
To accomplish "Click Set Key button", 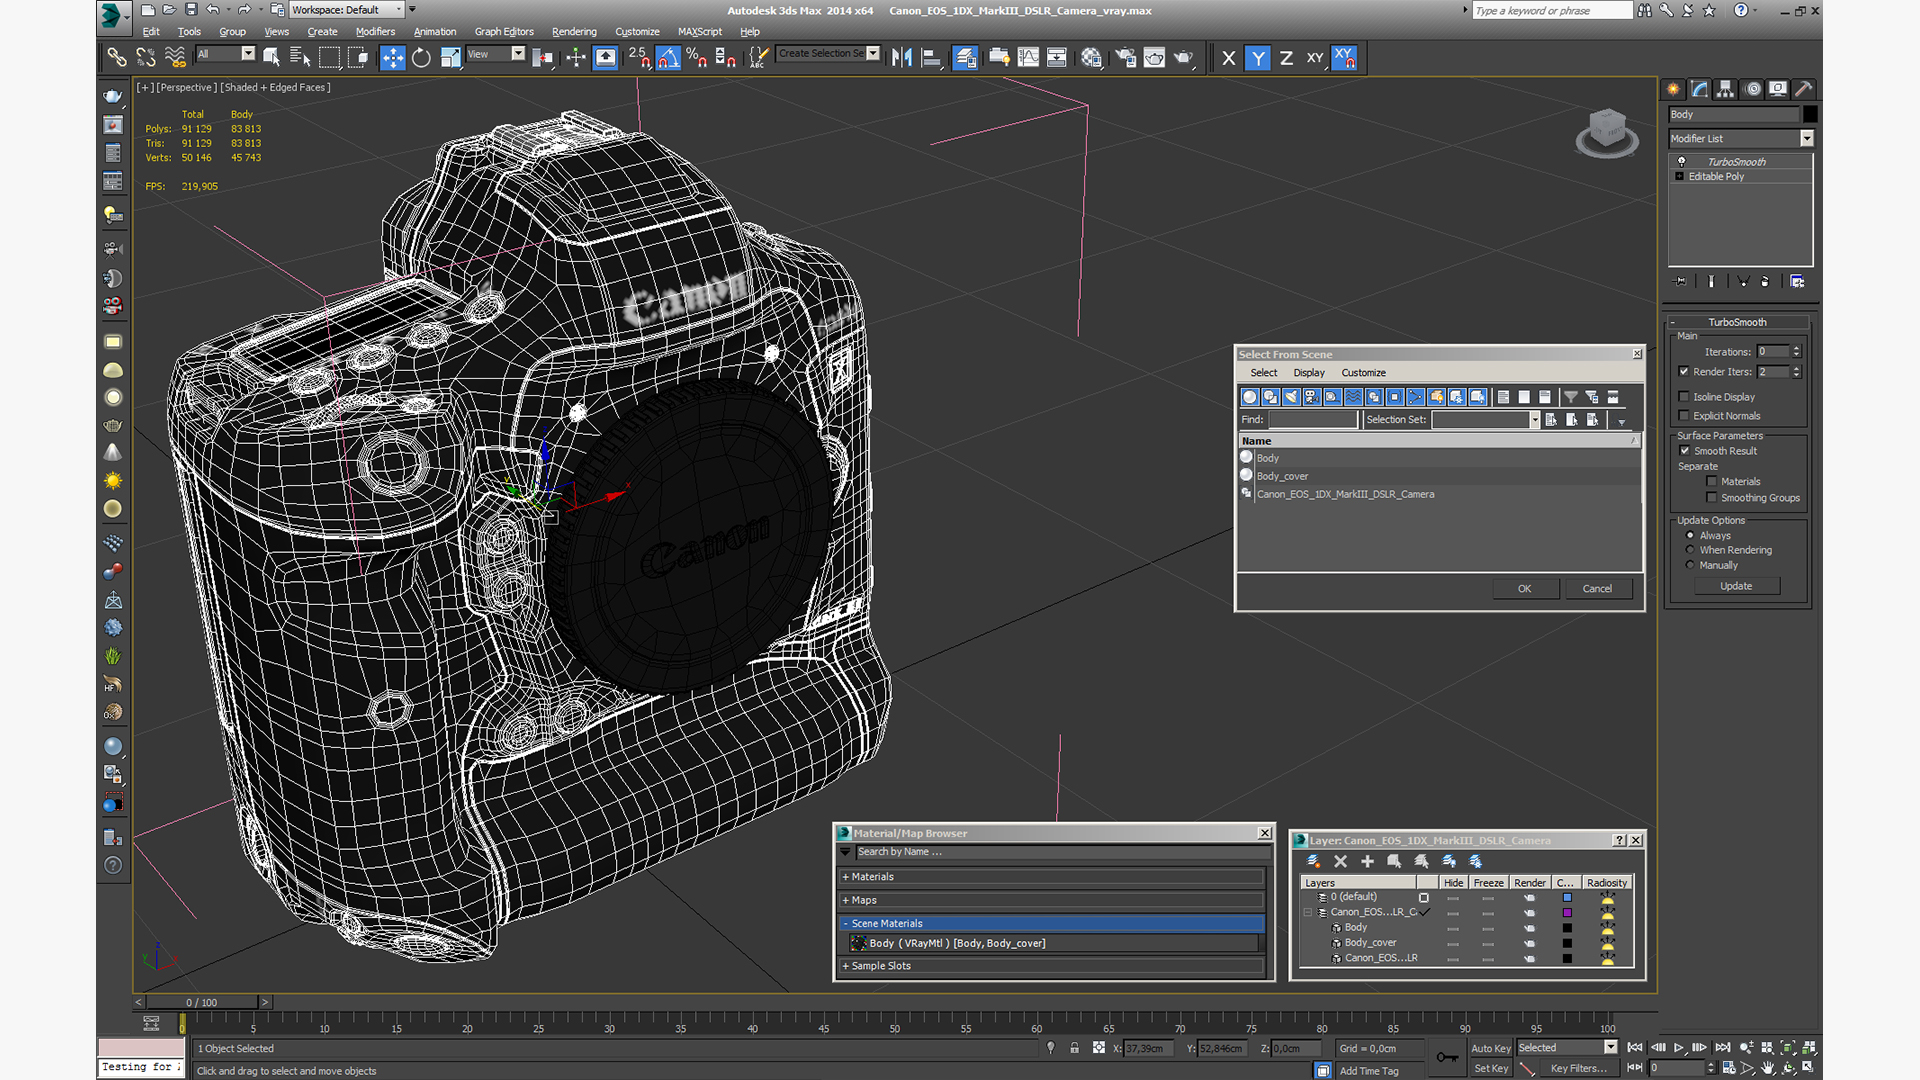I will (1490, 1069).
